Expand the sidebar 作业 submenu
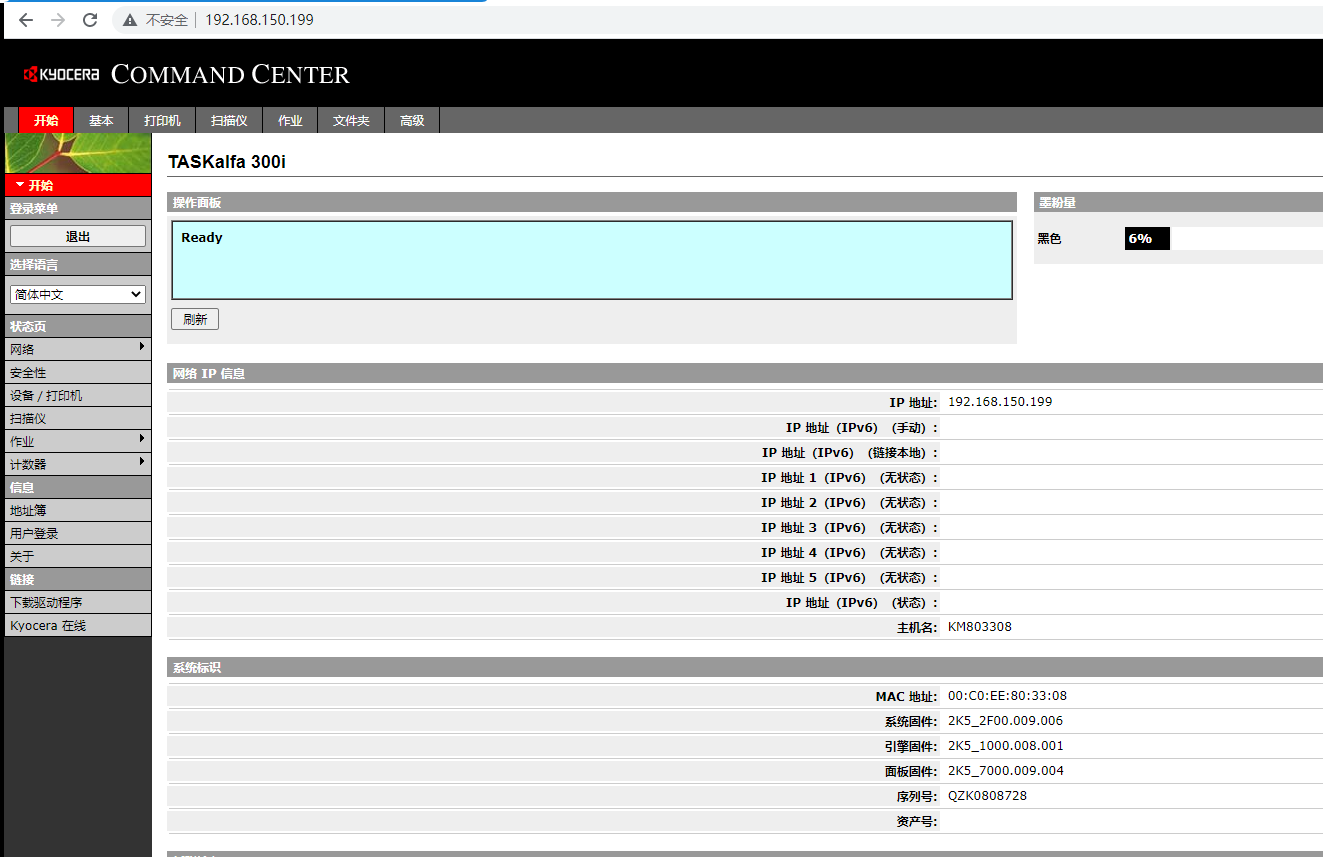Viewport: 1323px width, 857px height. tap(78, 441)
